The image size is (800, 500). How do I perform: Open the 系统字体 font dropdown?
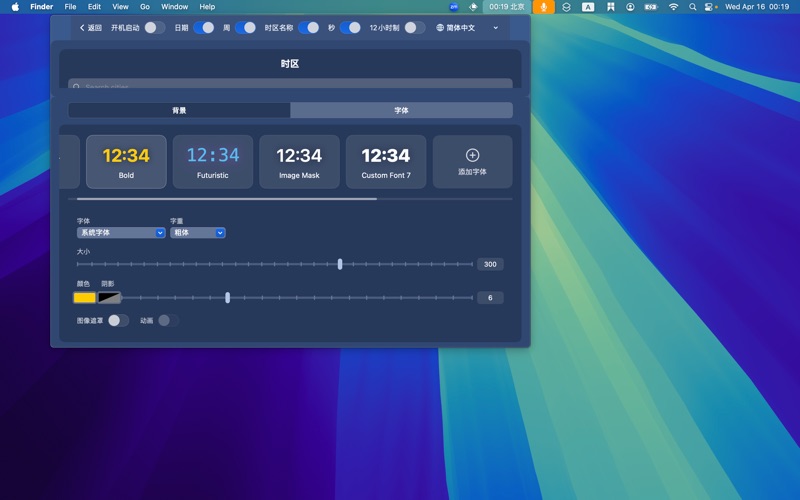coord(121,233)
